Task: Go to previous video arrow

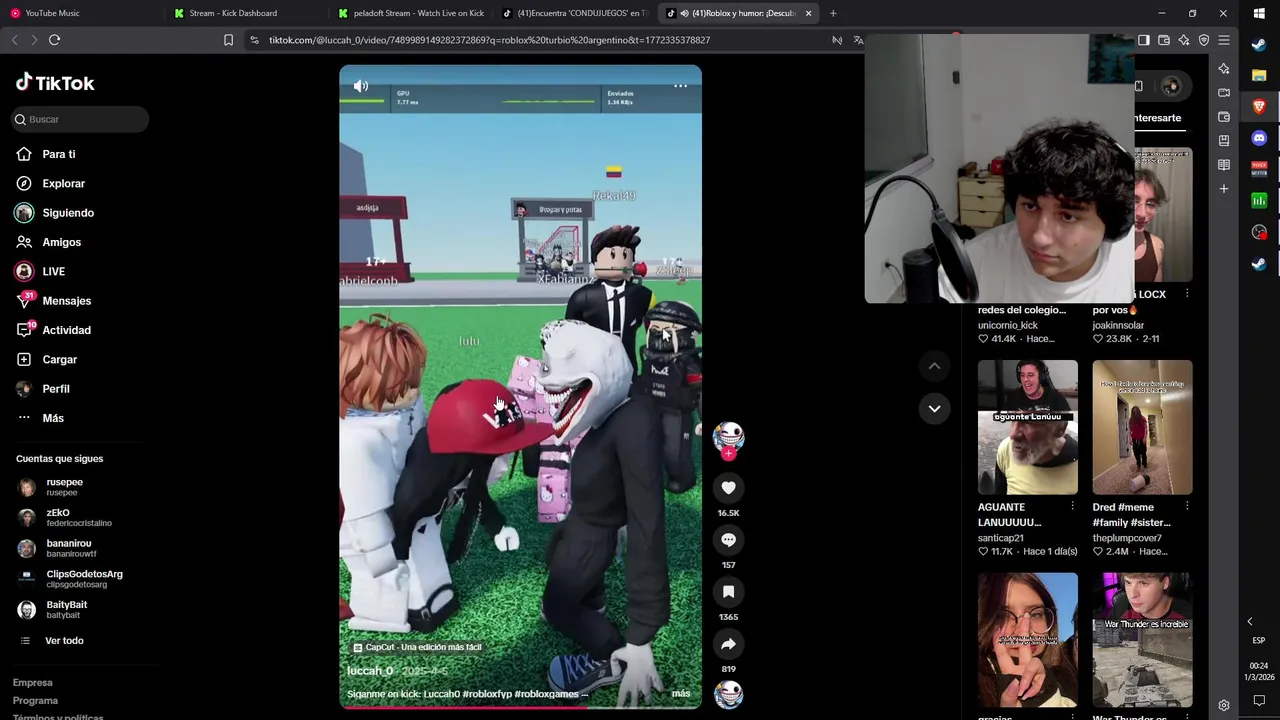Action: click(934, 366)
